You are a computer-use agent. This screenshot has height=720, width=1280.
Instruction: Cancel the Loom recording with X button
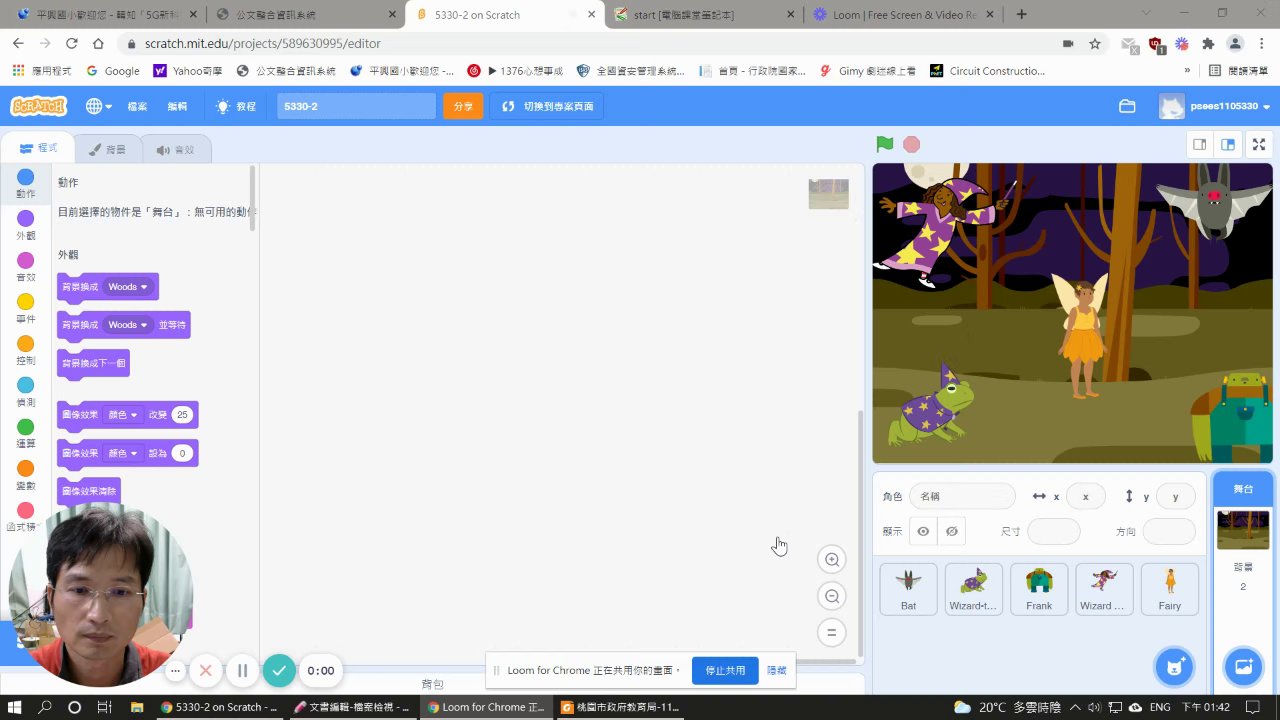[x=206, y=670]
